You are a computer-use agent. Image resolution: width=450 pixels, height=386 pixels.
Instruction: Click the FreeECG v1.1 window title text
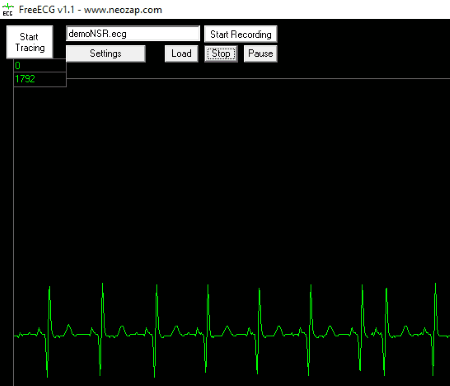pos(90,10)
